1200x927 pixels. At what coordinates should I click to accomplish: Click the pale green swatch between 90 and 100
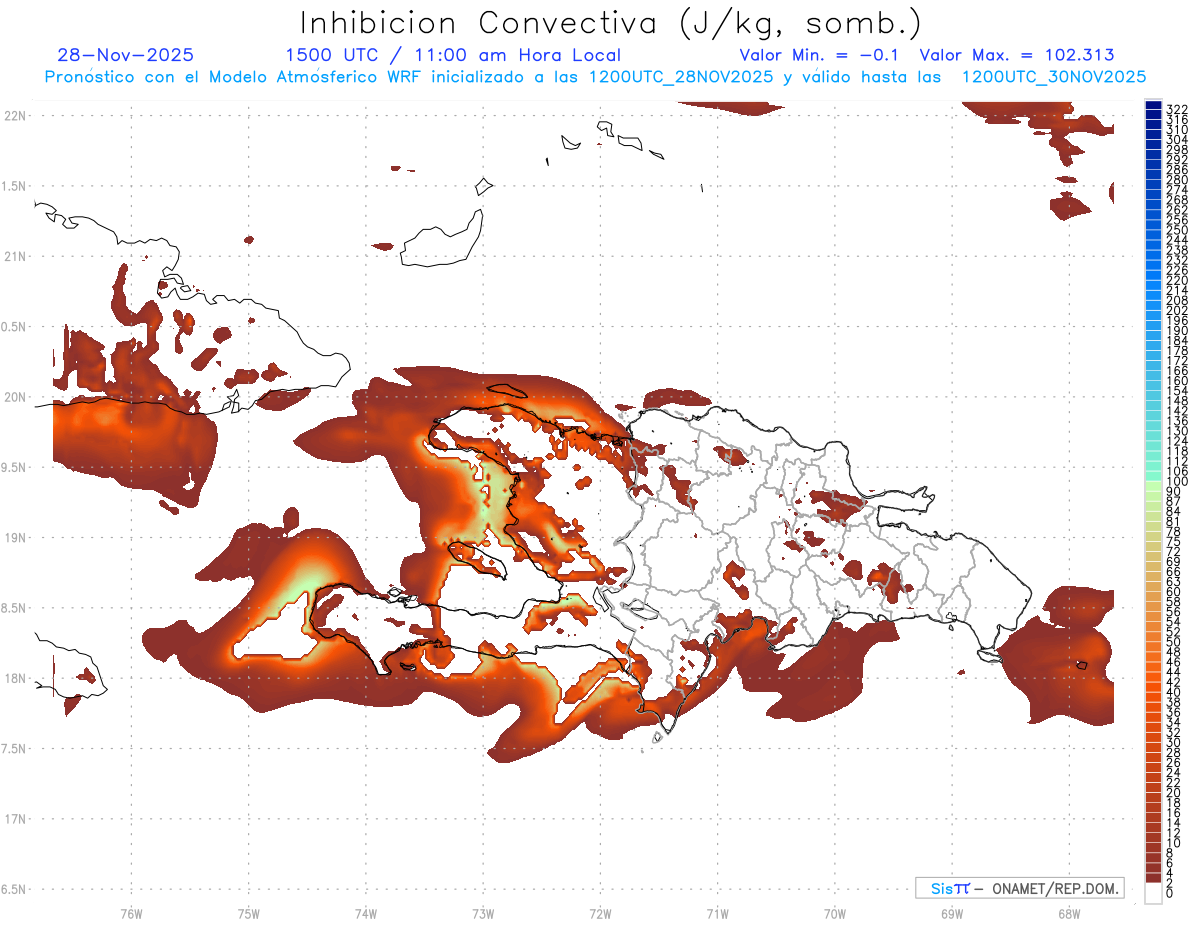(x=1153, y=487)
